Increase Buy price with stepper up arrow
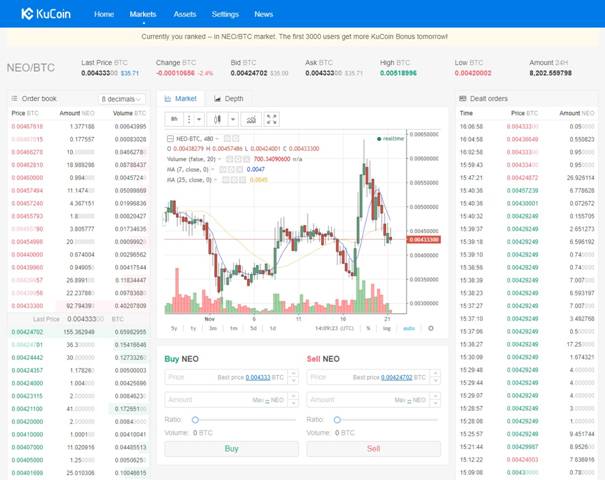 point(294,373)
